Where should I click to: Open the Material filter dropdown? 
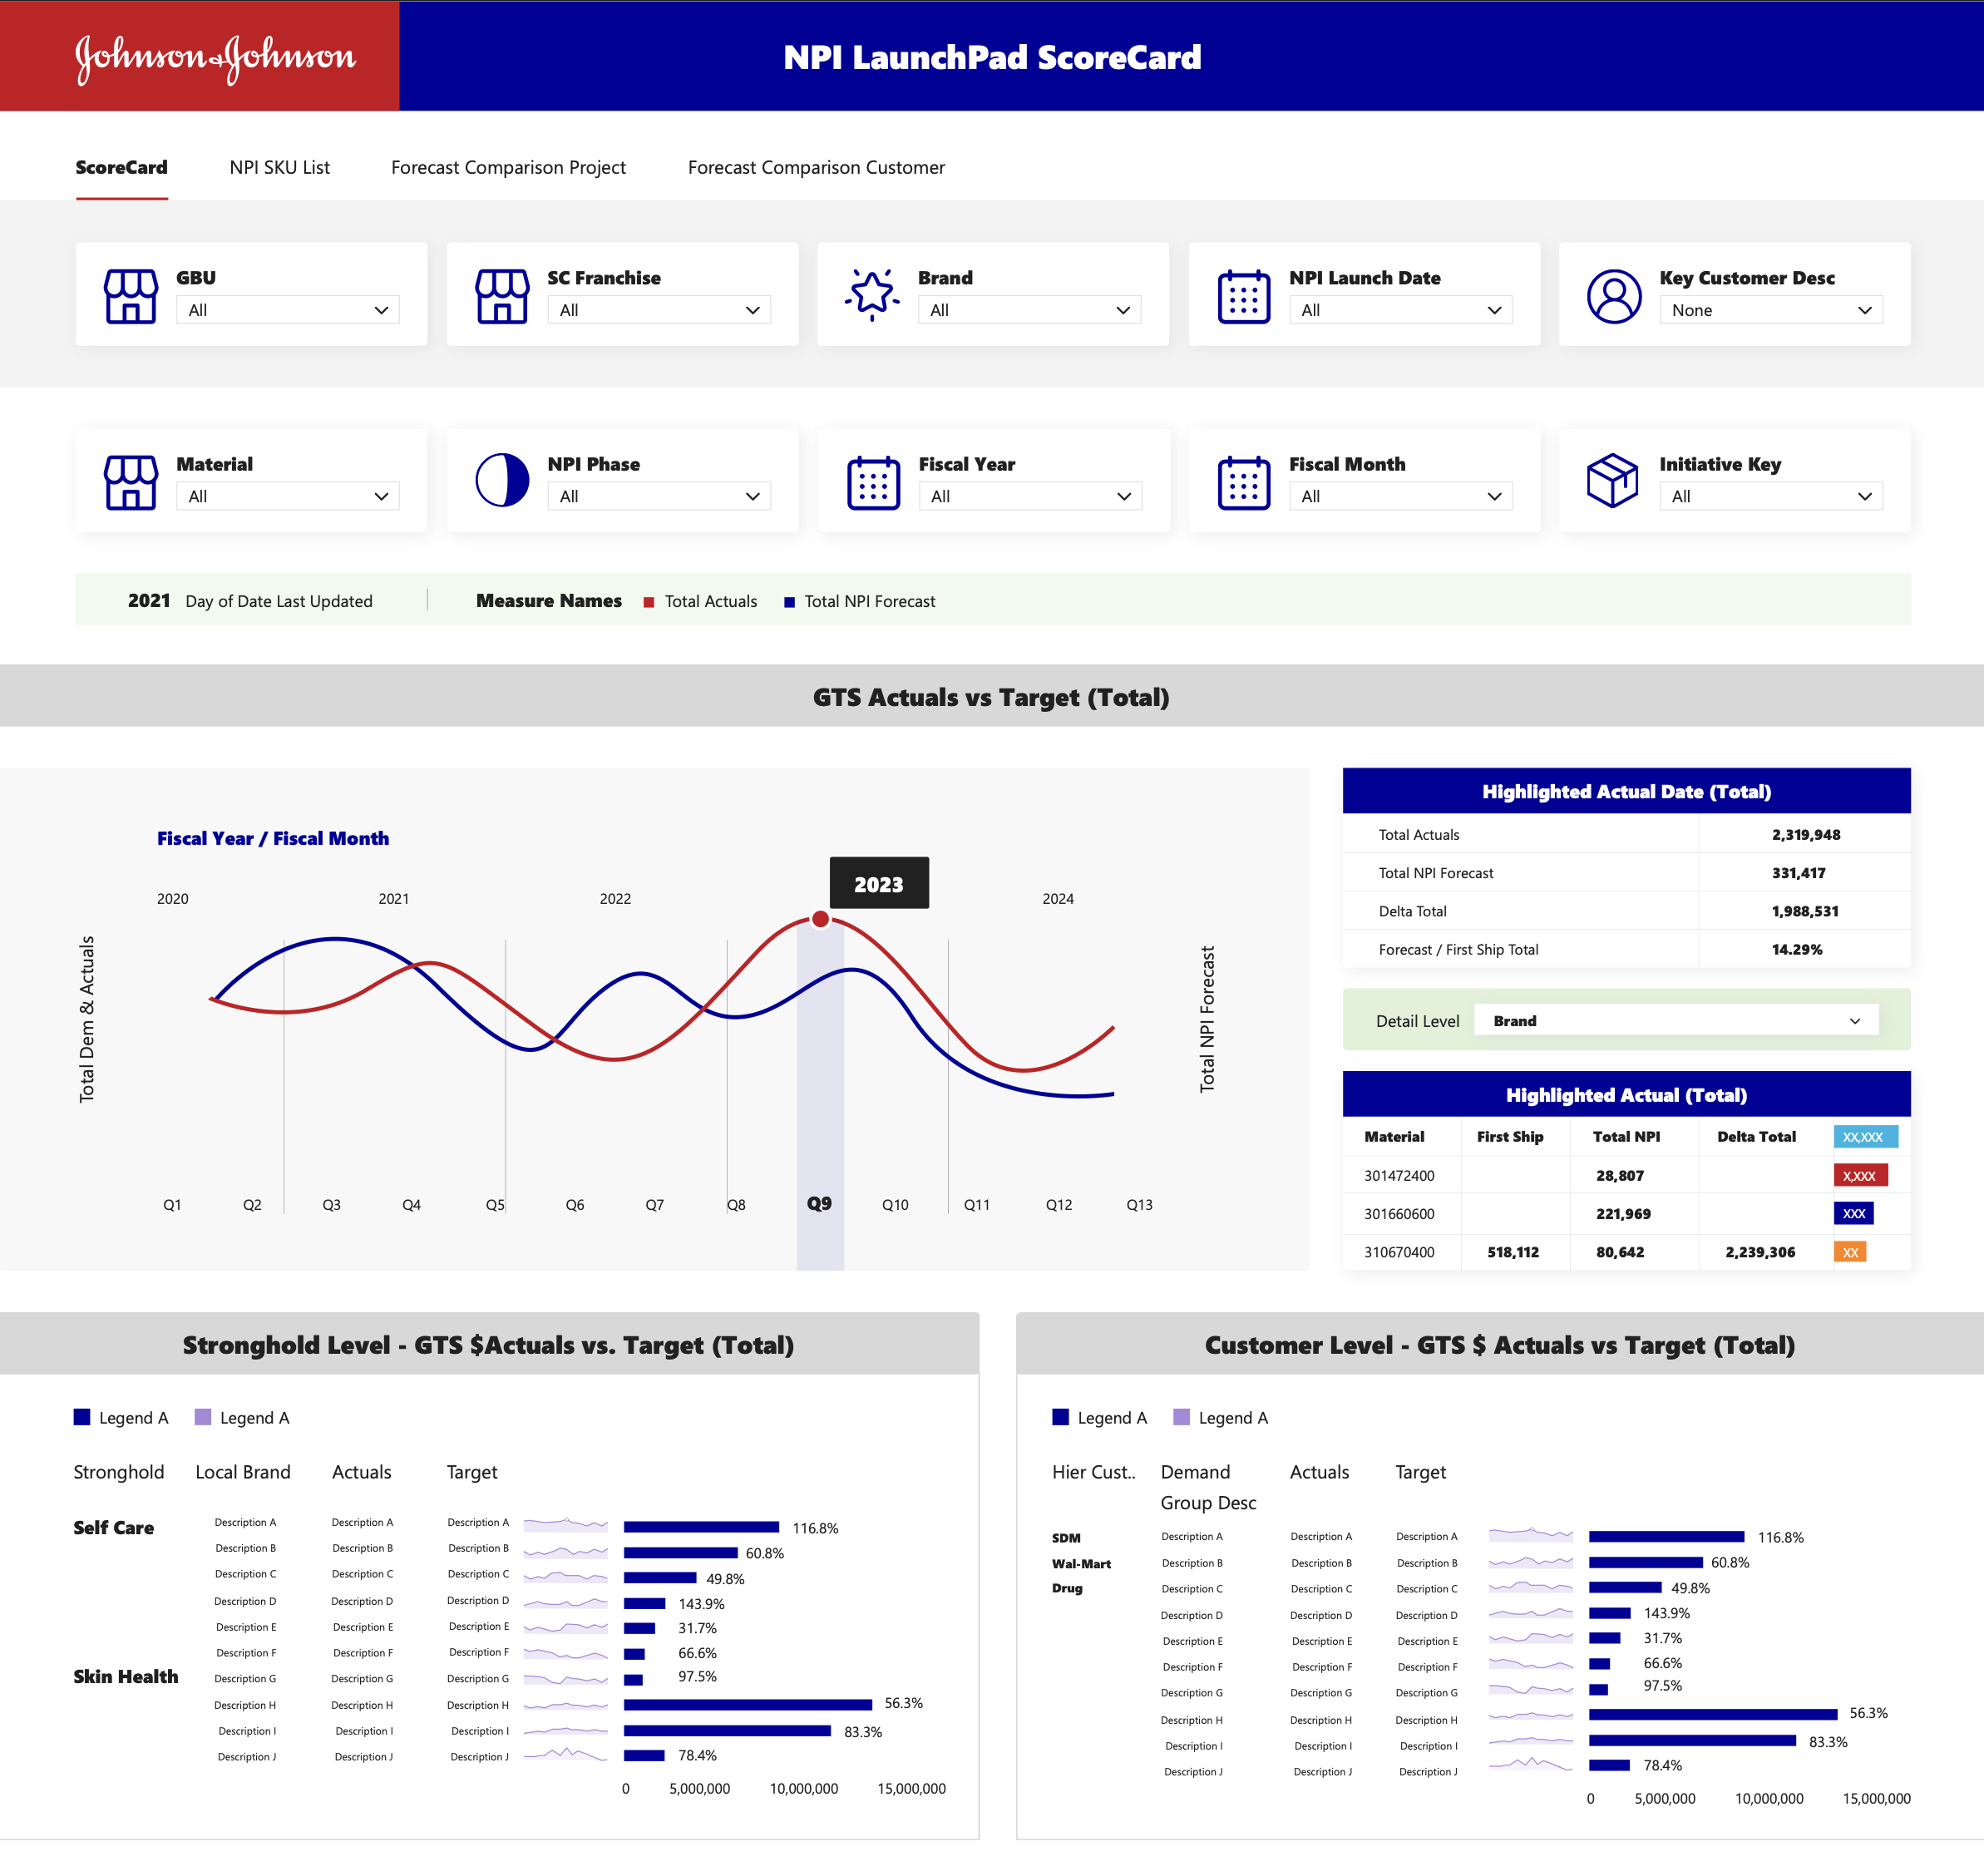click(287, 497)
